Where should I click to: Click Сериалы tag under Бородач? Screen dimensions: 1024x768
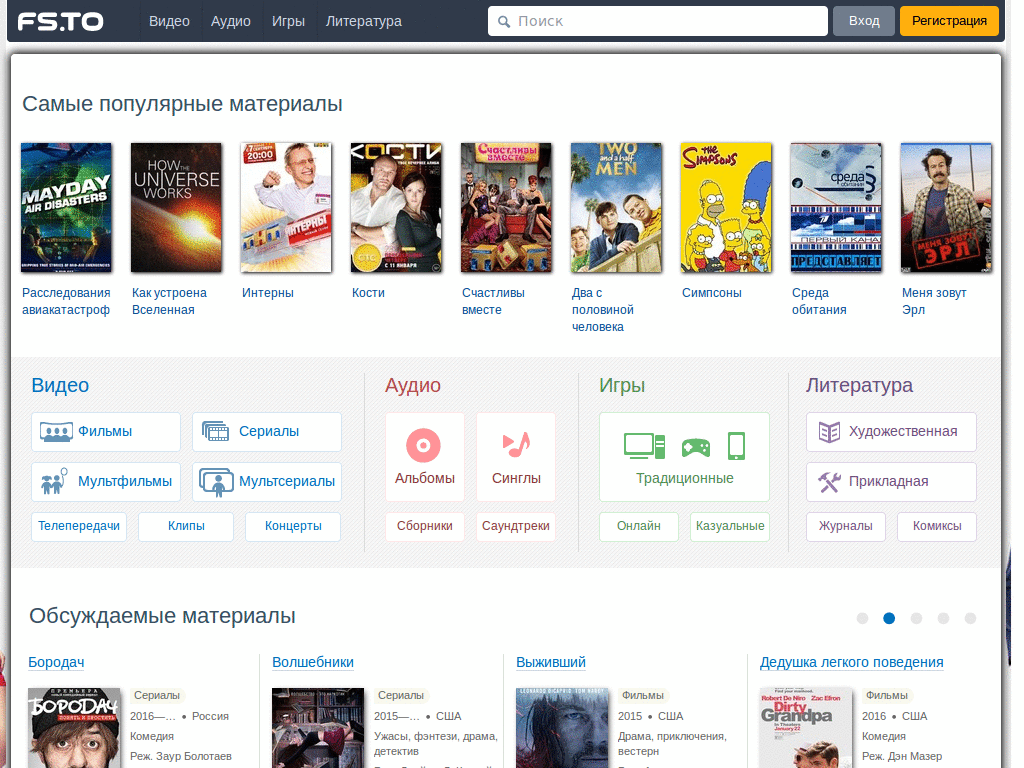[x=157, y=696]
